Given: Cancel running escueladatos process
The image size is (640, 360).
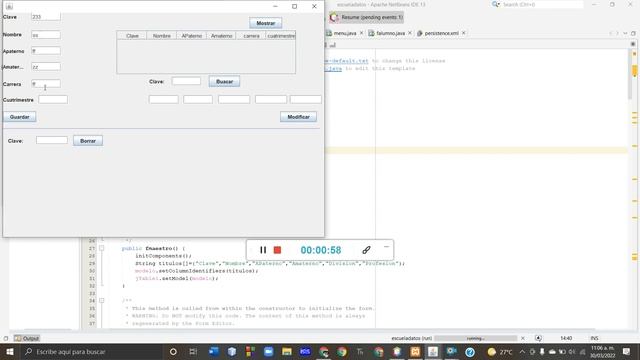Looking at the screenshot, I should tap(523, 338).
